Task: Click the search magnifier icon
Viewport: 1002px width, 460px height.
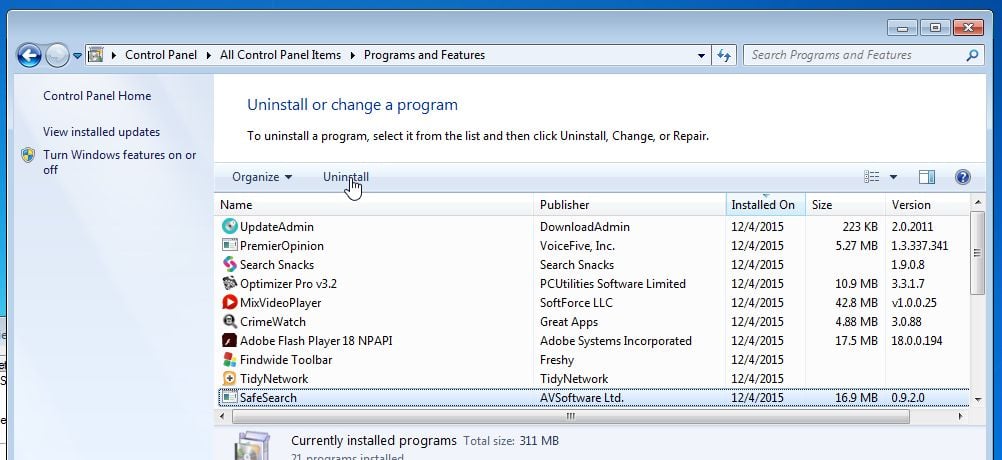Action: tap(972, 55)
